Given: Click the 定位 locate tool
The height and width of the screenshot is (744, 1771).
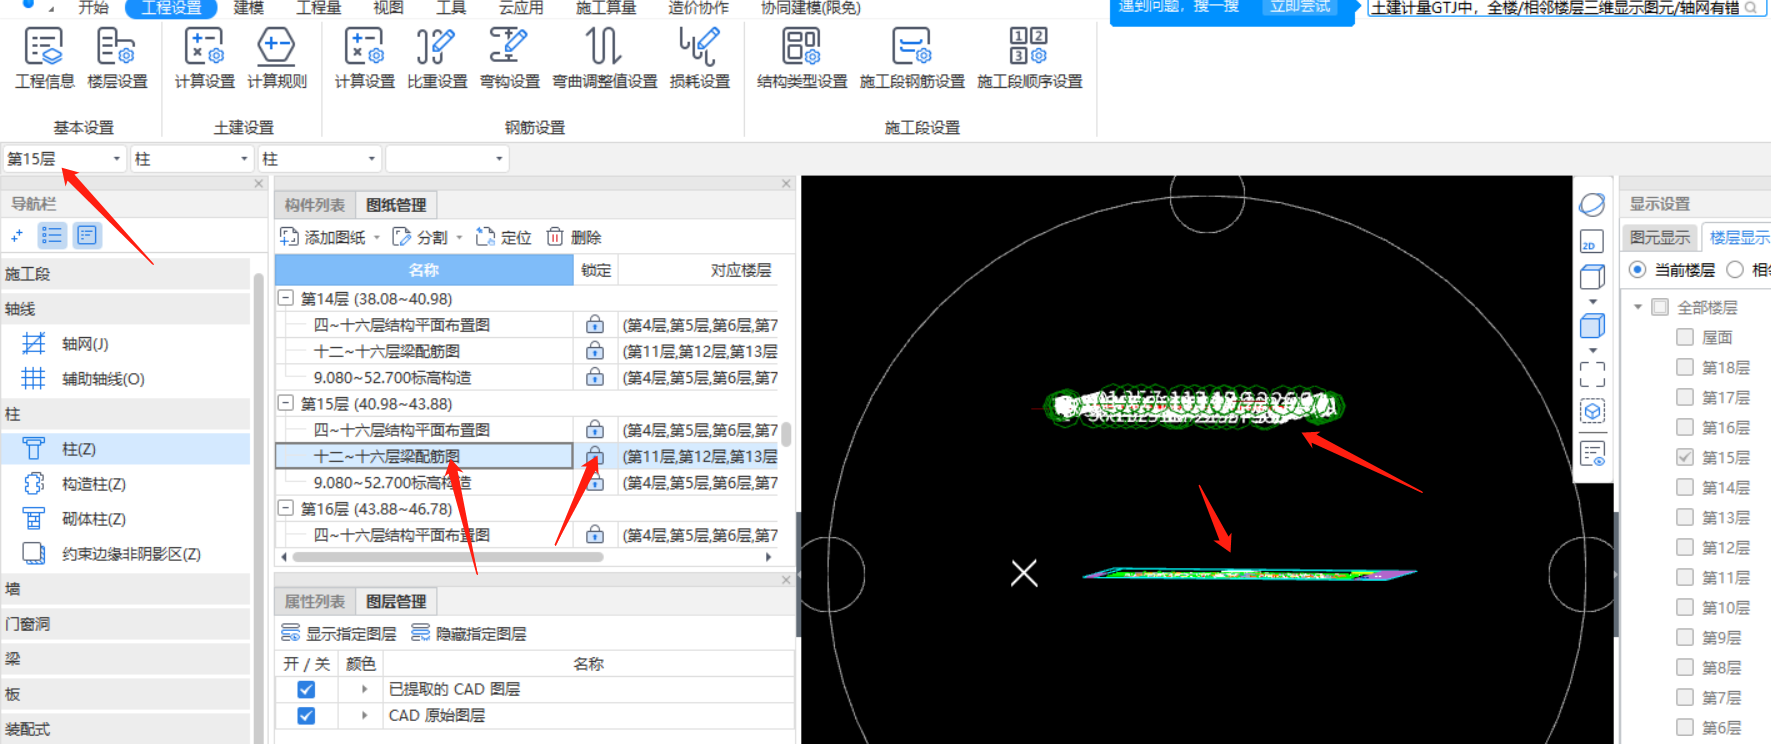Looking at the screenshot, I should pyautogui.click(x=504, y=237).
